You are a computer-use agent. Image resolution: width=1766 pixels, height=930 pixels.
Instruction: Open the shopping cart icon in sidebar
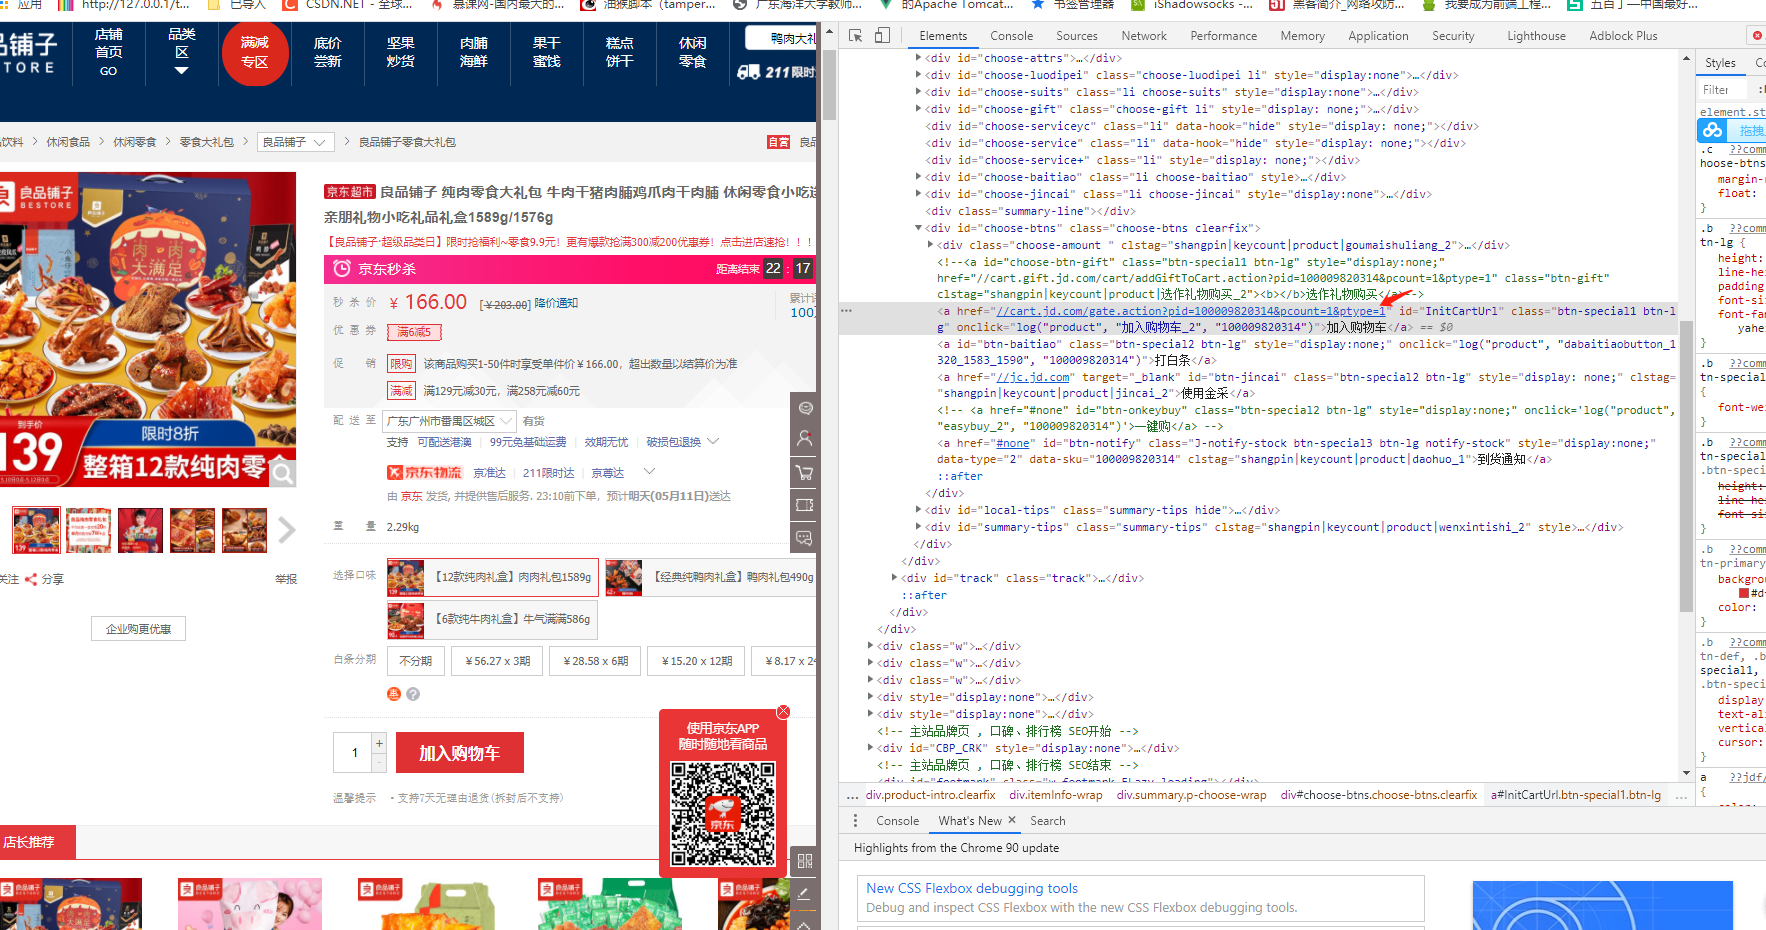tap(804, 472)
